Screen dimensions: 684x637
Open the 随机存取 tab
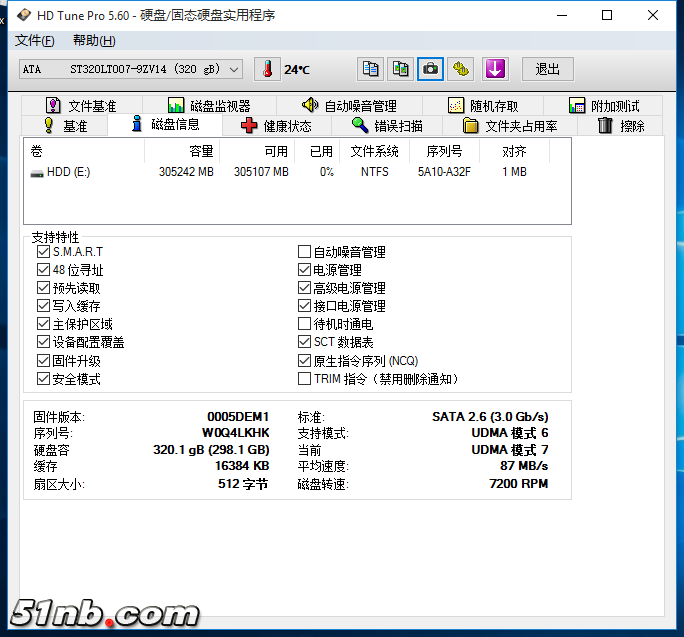tap(483, 106)
